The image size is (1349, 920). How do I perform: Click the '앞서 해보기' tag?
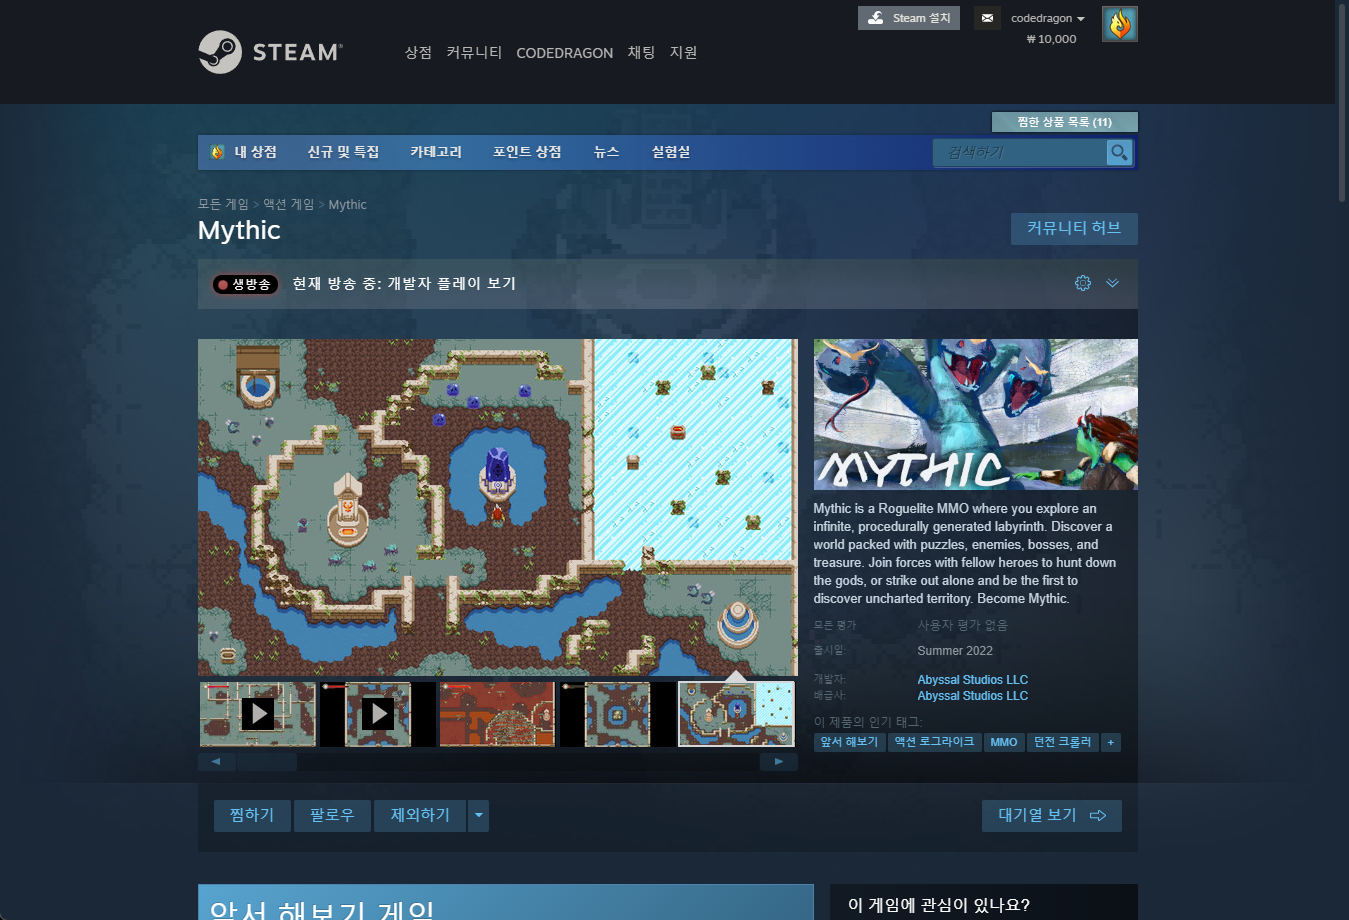[x=849, y=742]
